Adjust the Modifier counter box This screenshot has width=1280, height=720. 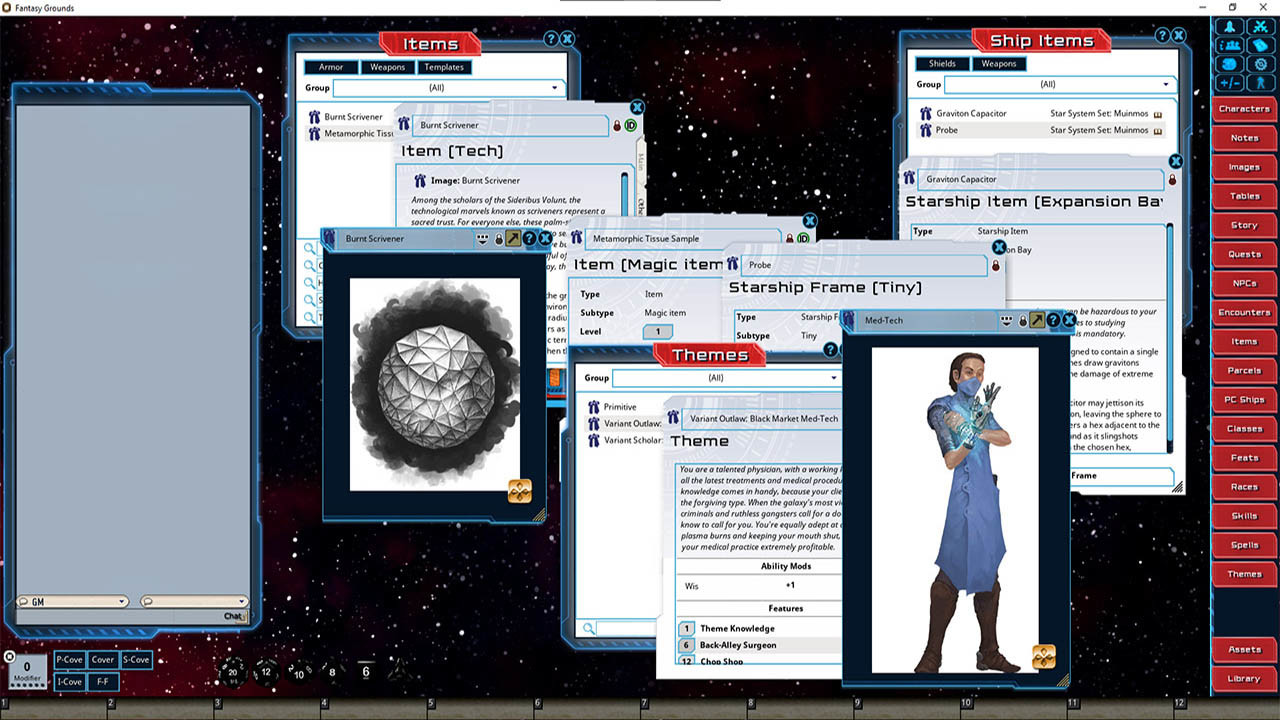(25, 667)
